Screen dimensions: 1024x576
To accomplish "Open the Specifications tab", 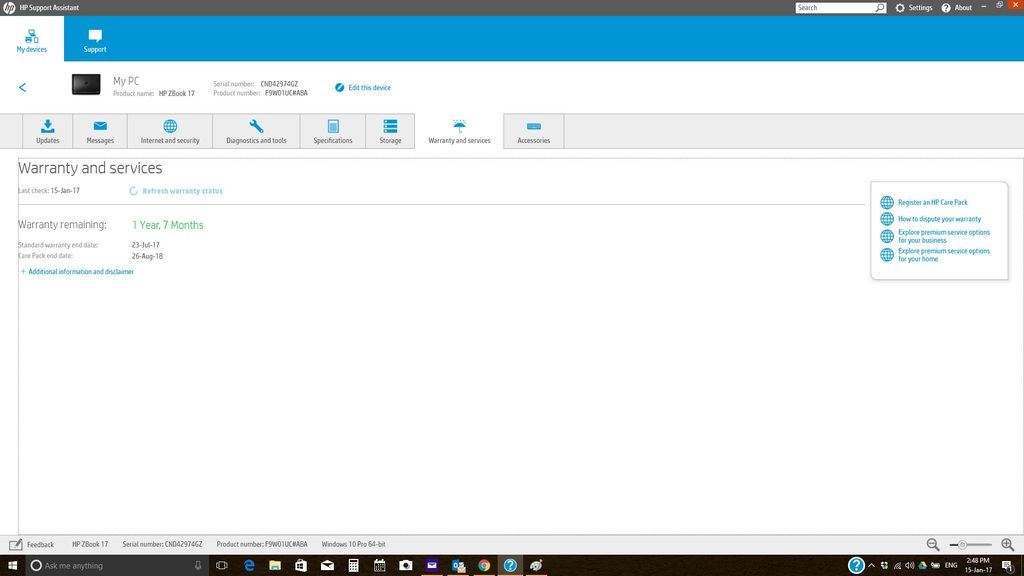I will [x=333, y=131].
